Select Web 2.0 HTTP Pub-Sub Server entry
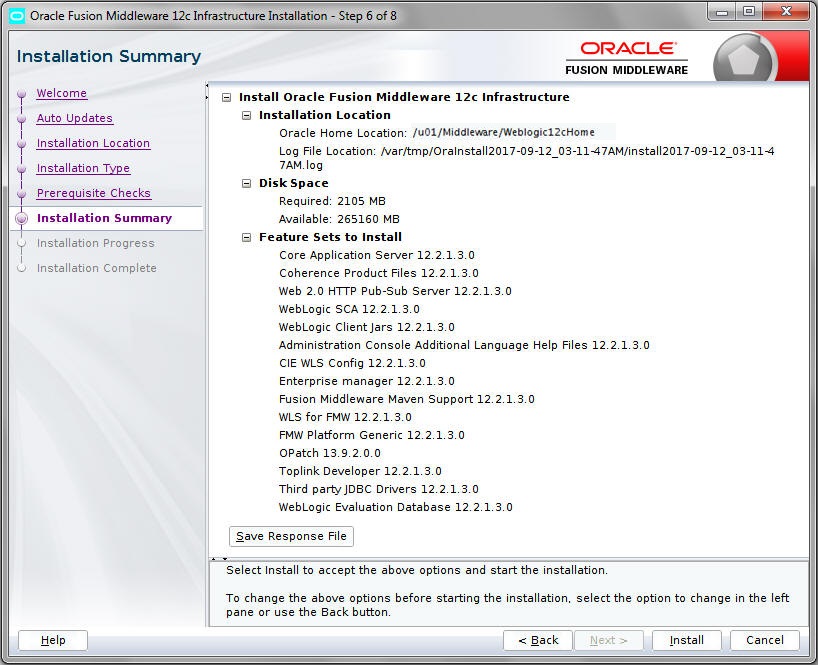The height and width of the screenshot is (665, 818). coord(395,292)
